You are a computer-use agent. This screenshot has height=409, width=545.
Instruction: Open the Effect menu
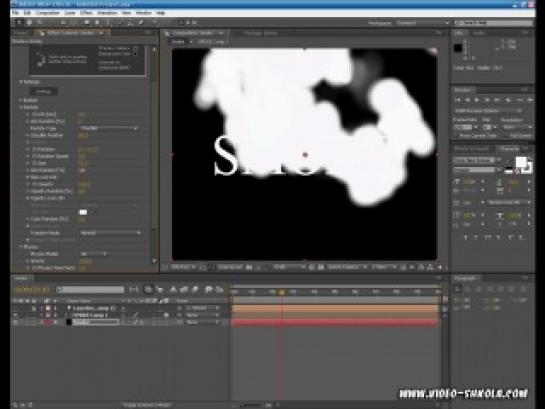[86, 13]
